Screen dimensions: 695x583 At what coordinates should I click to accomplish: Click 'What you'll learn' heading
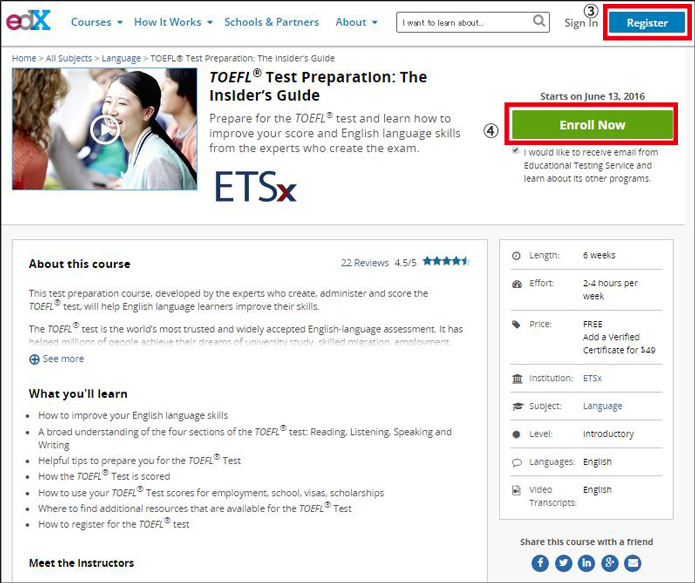[x=78, y=394]
